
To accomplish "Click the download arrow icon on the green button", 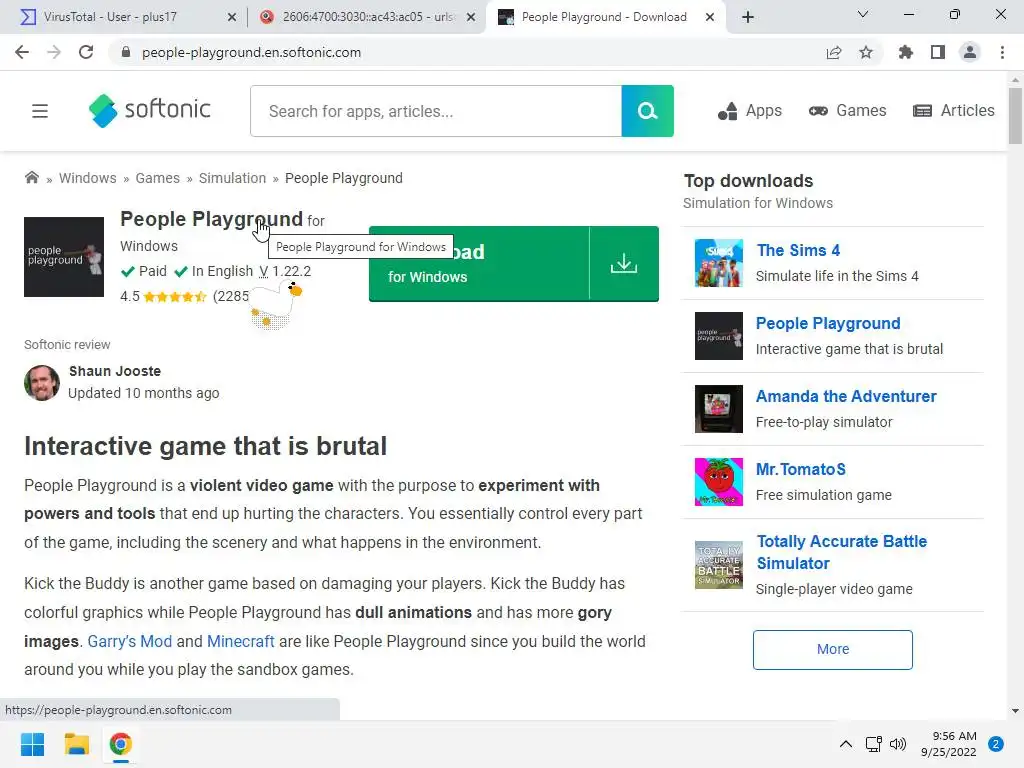I will 624,264.
